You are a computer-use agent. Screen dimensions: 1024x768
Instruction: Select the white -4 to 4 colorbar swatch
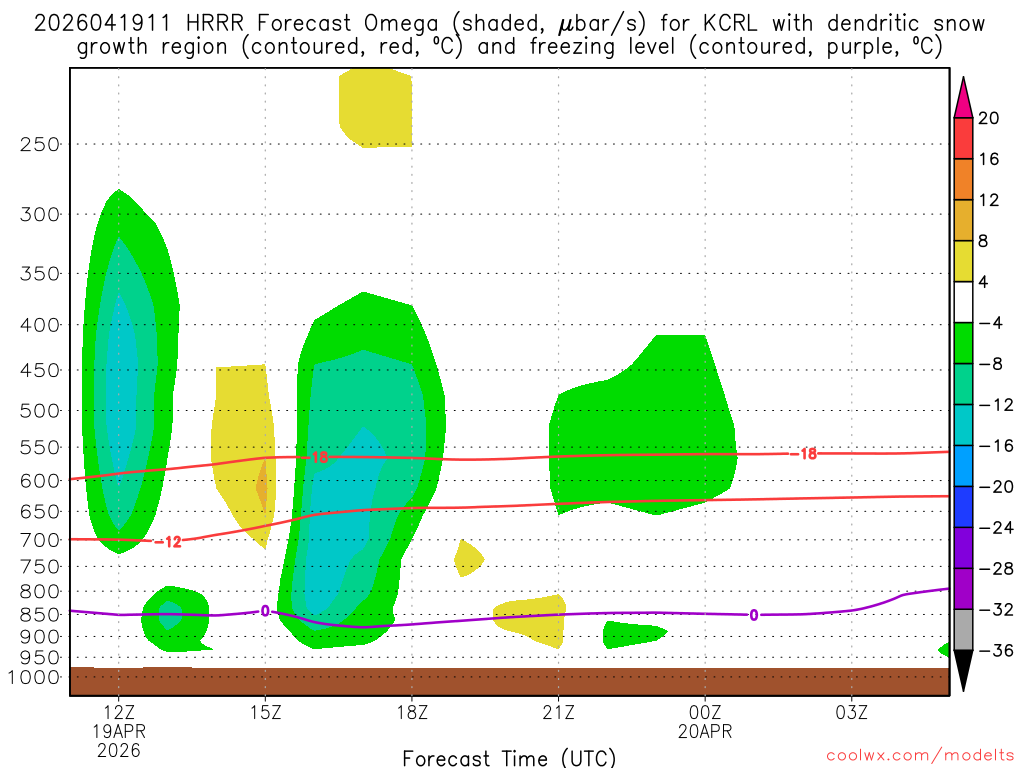[x=963, y=302]
